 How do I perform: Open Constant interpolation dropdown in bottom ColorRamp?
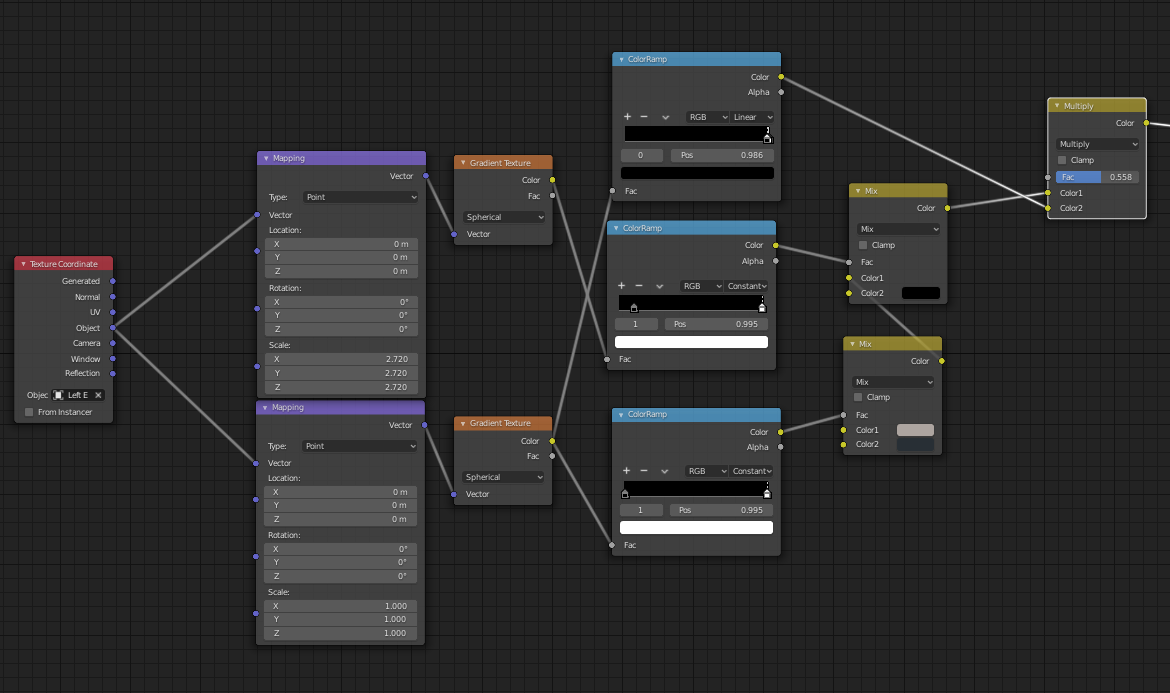click(x=751, y=471)
